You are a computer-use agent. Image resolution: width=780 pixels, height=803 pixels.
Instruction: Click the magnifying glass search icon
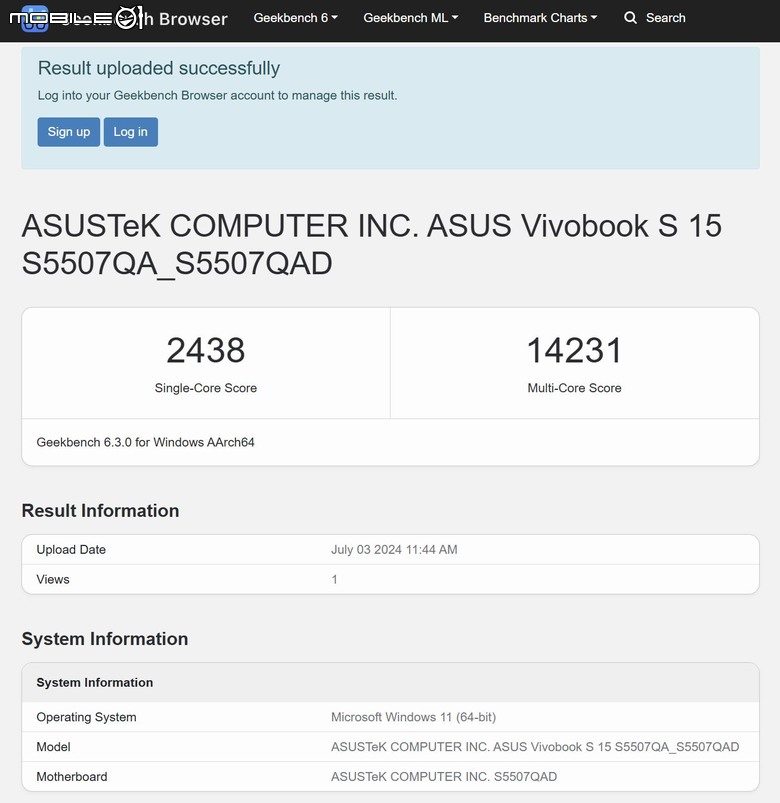[630, 18]
